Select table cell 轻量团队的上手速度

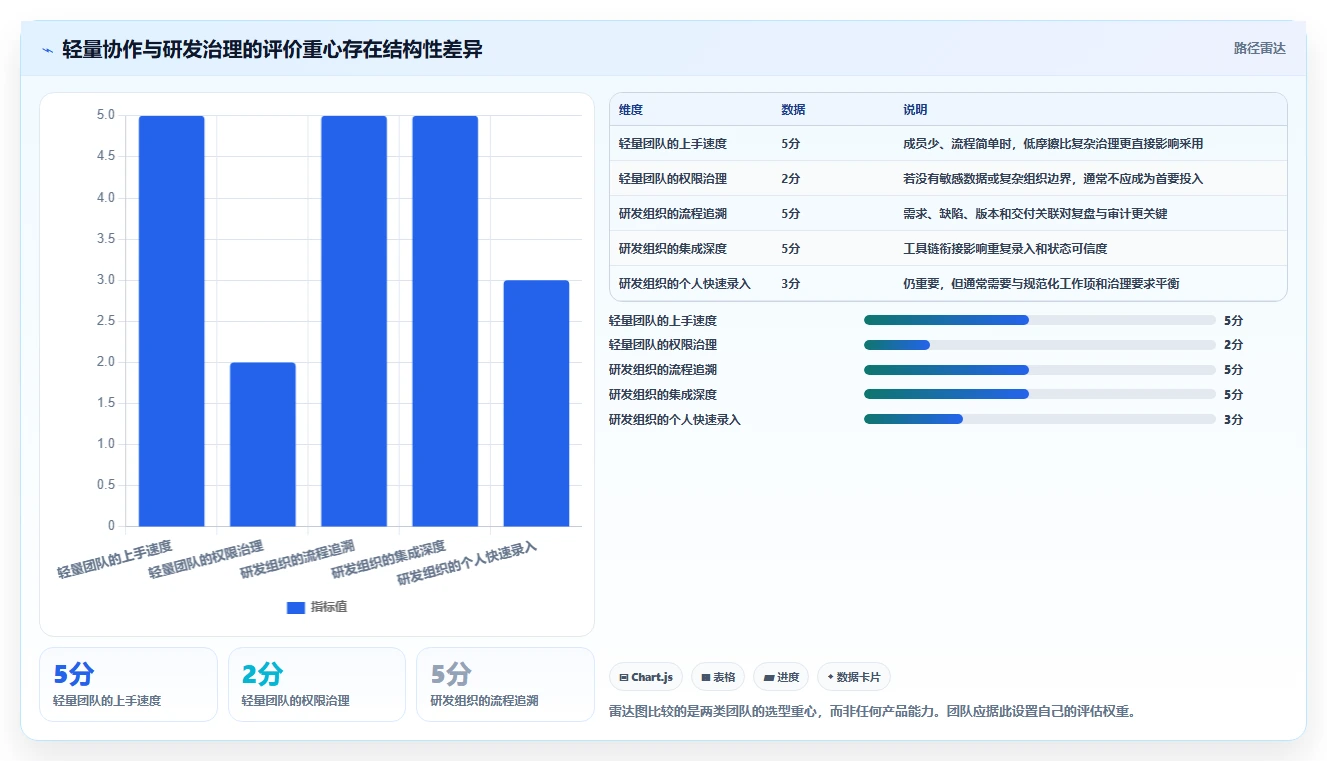tap(673, 144)
